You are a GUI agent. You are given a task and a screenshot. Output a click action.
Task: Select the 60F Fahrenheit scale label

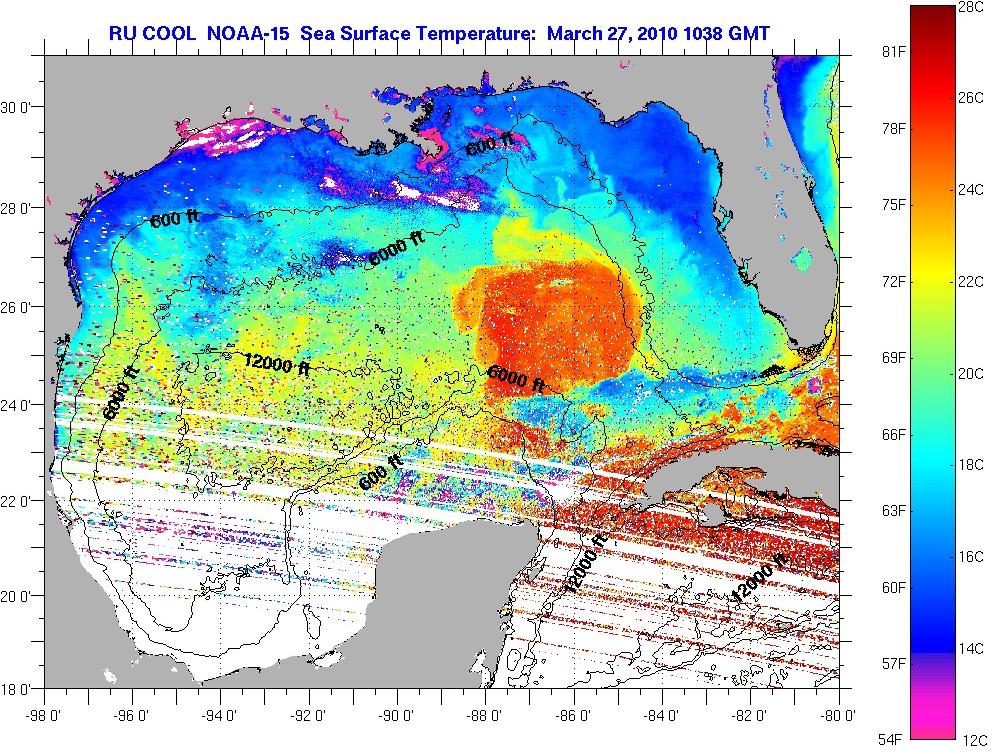(x=894, y=588)
